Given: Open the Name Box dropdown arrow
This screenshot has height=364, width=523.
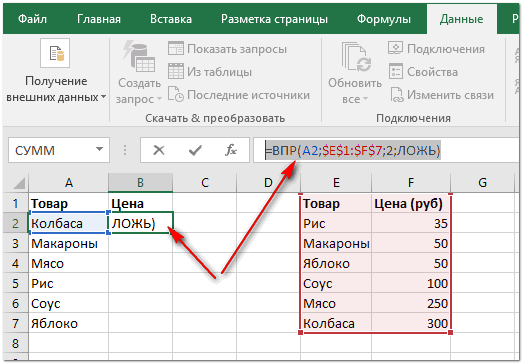Looking at the screenshot, I should coord(99,150).
